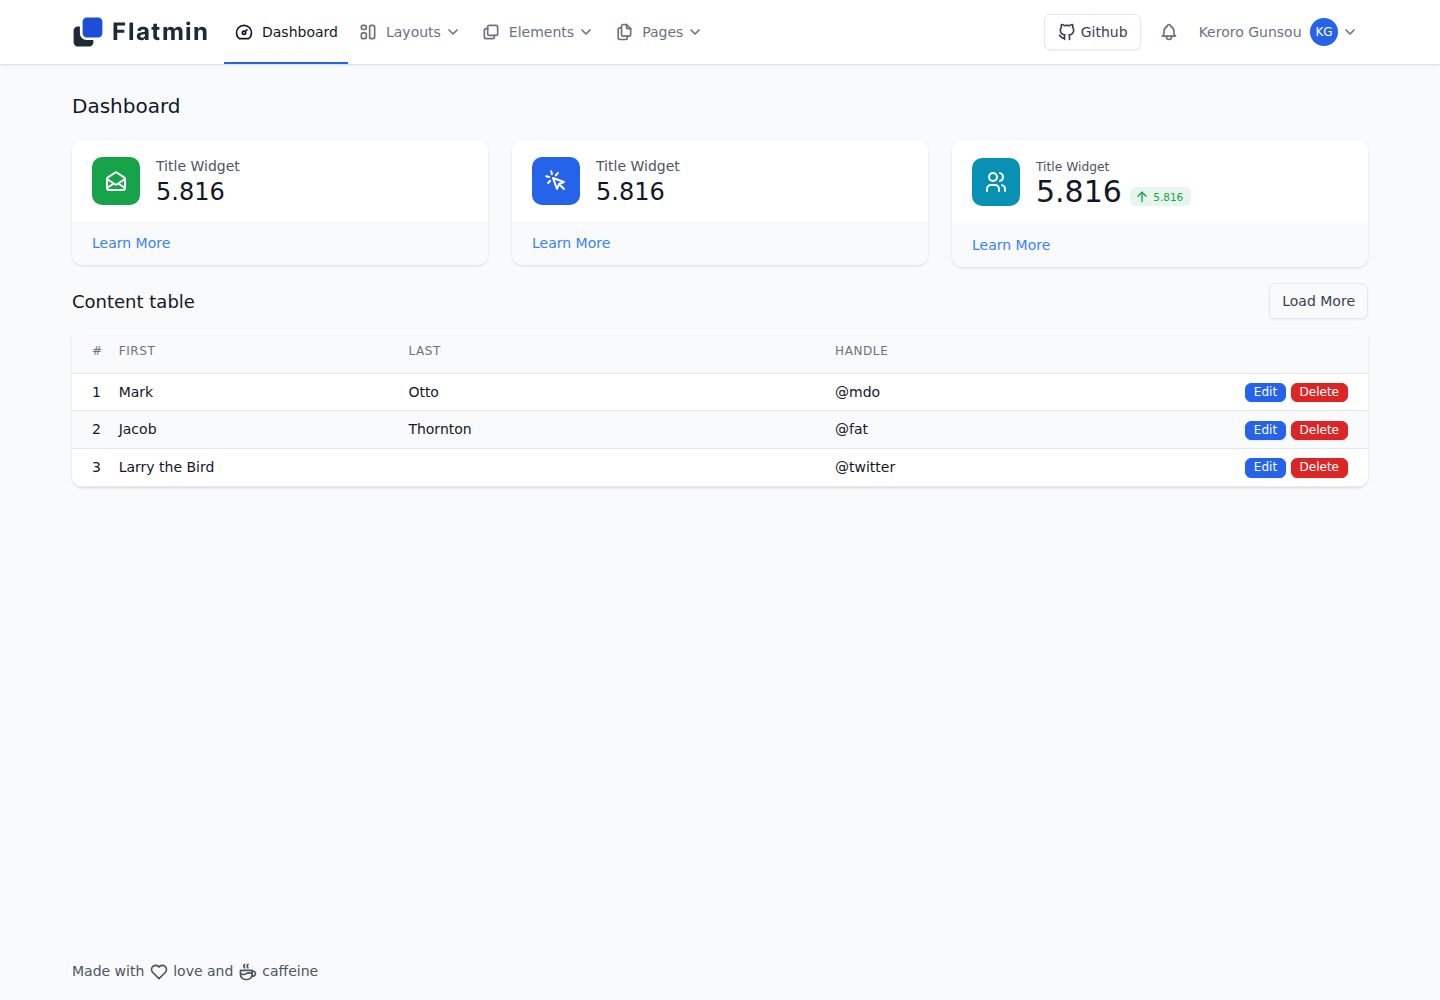Image resolution: width=1440 pixels, height=1000 pixels.
Task: Click the Jacob first name cell
Action: 138,429
